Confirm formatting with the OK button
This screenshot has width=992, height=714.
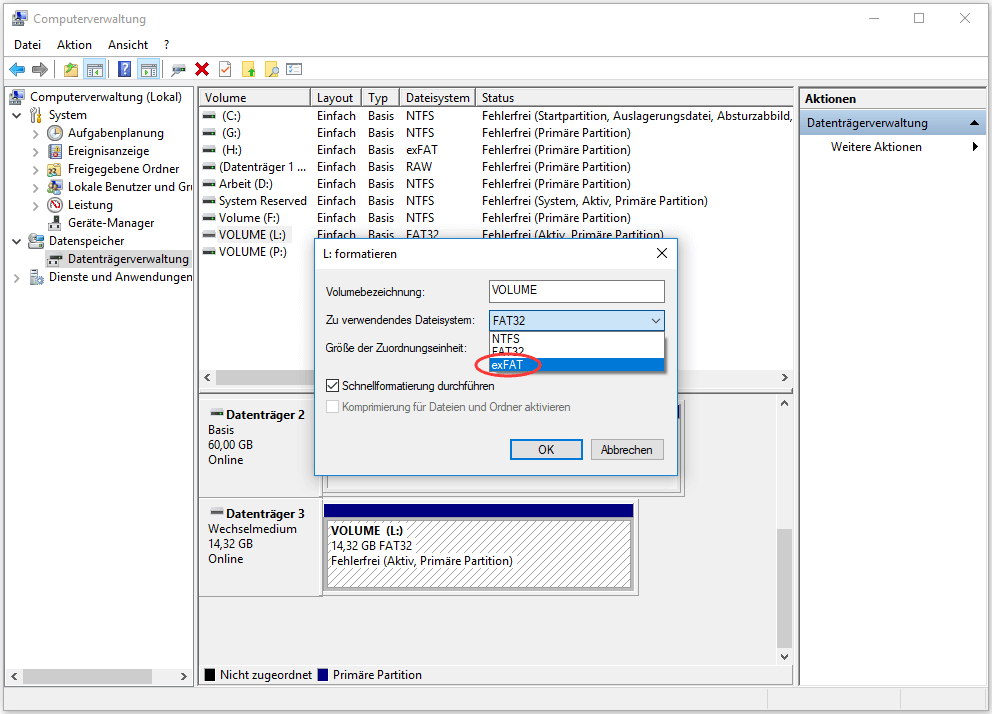[546, 450]
